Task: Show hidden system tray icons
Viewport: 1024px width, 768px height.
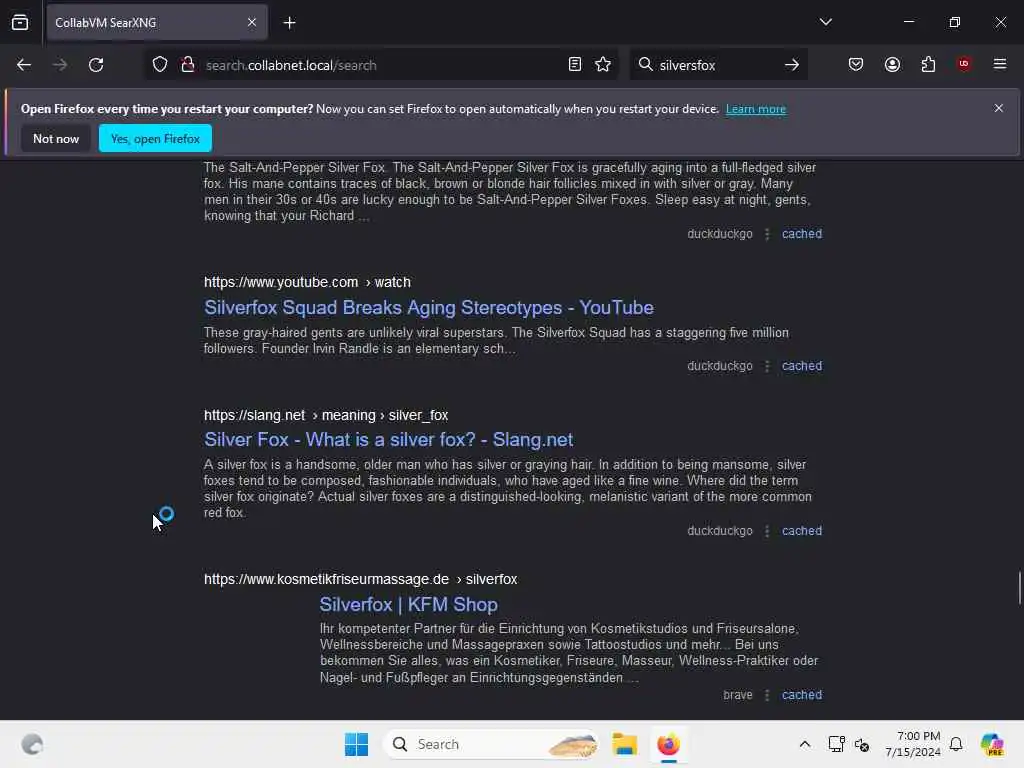Action: 805,744
